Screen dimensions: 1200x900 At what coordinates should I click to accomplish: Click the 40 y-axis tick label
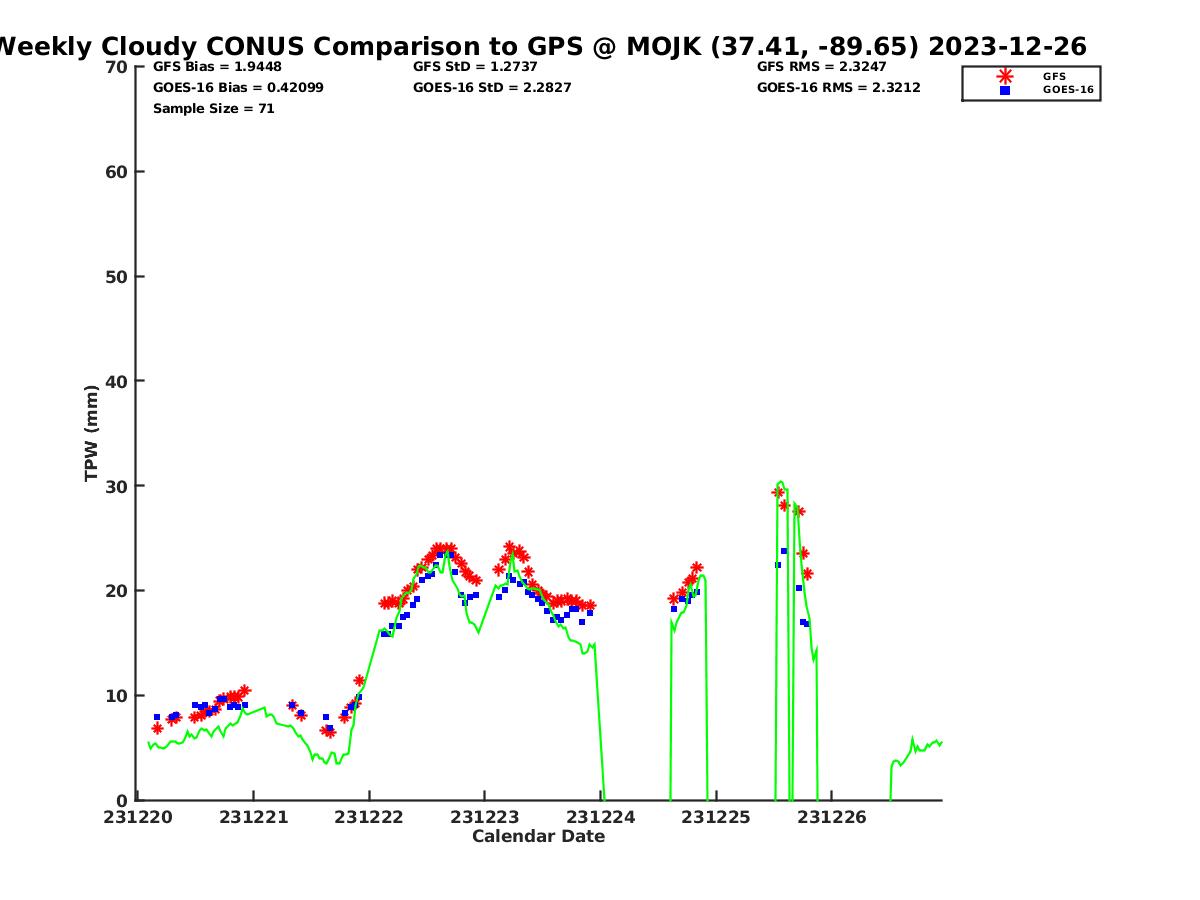coord(117,381)
